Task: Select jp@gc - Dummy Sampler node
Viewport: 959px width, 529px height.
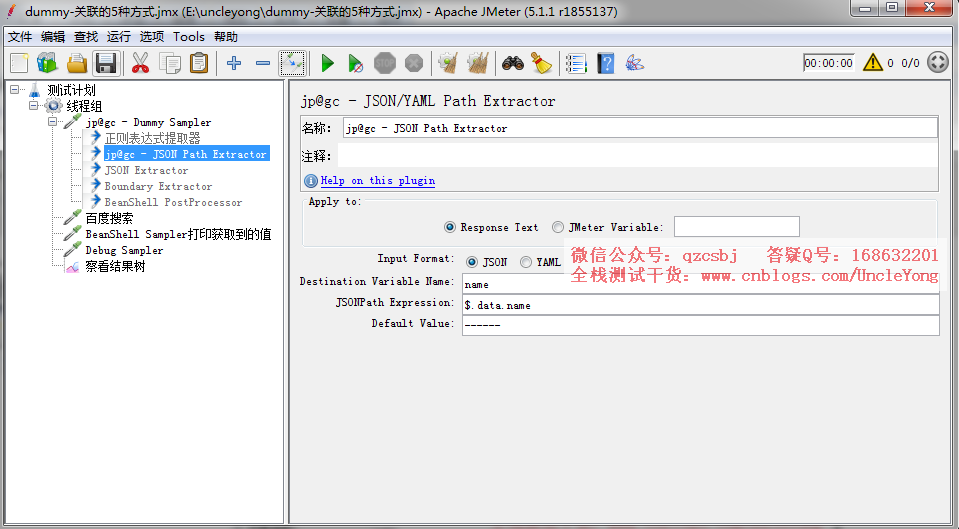Action: pos(148,122)
